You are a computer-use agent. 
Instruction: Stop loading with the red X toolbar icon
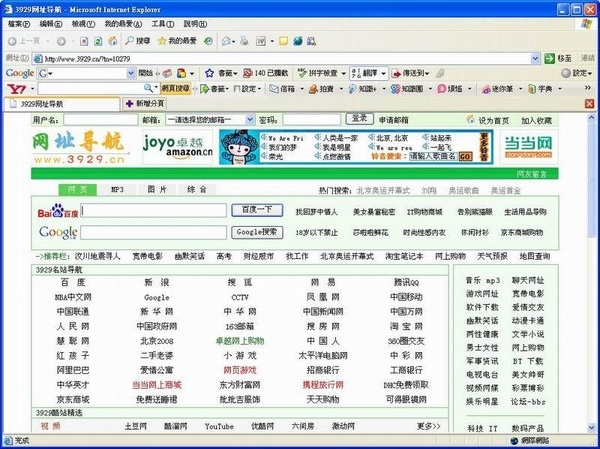tap(84, 41)
